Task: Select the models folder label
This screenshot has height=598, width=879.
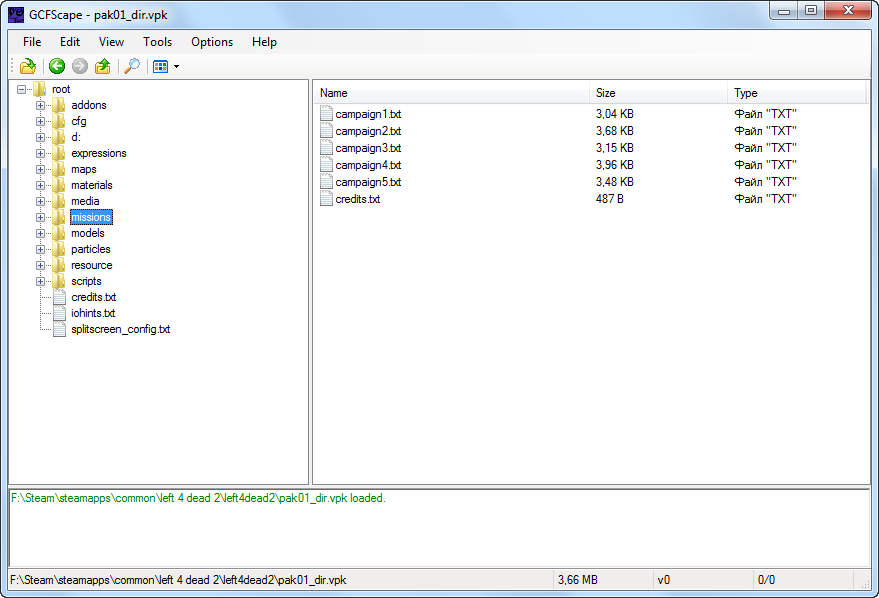Action: pos(87,233)
